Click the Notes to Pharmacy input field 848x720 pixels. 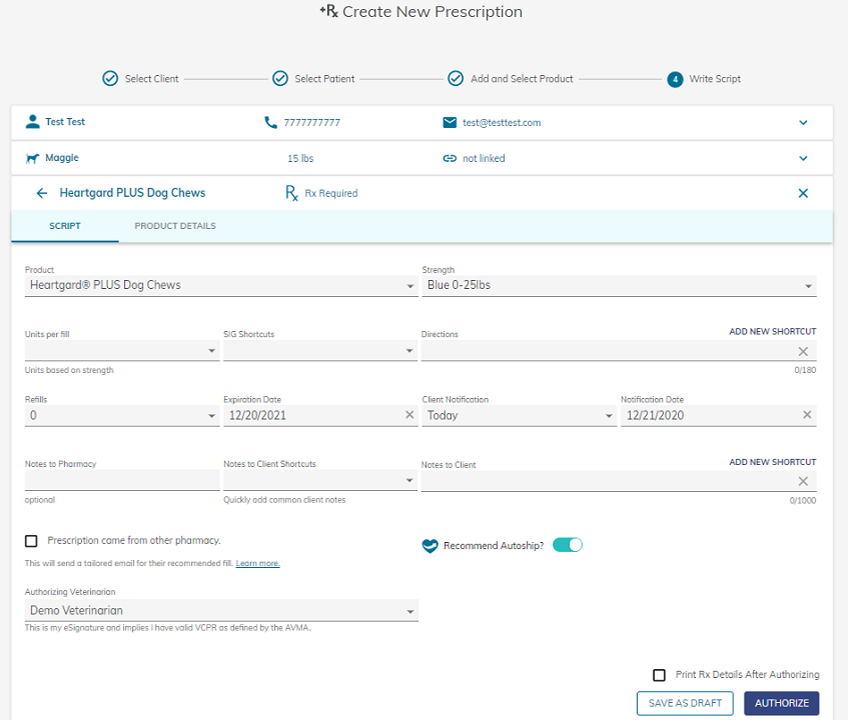point(120,480)
